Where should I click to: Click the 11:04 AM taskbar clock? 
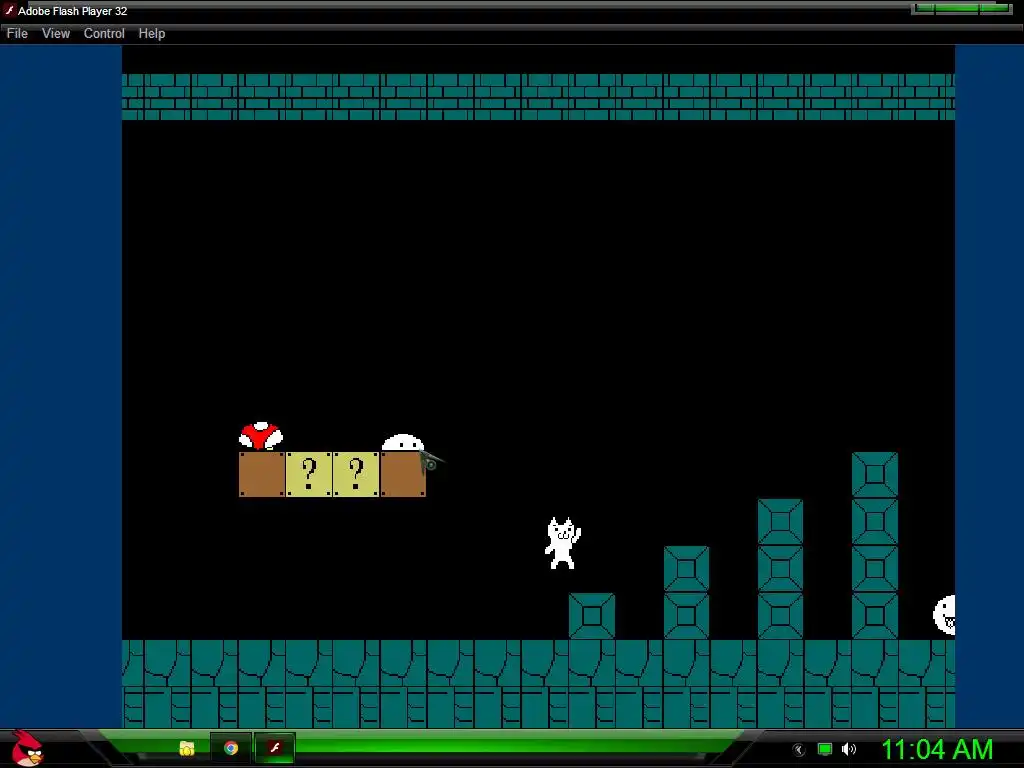click(937, 749)
